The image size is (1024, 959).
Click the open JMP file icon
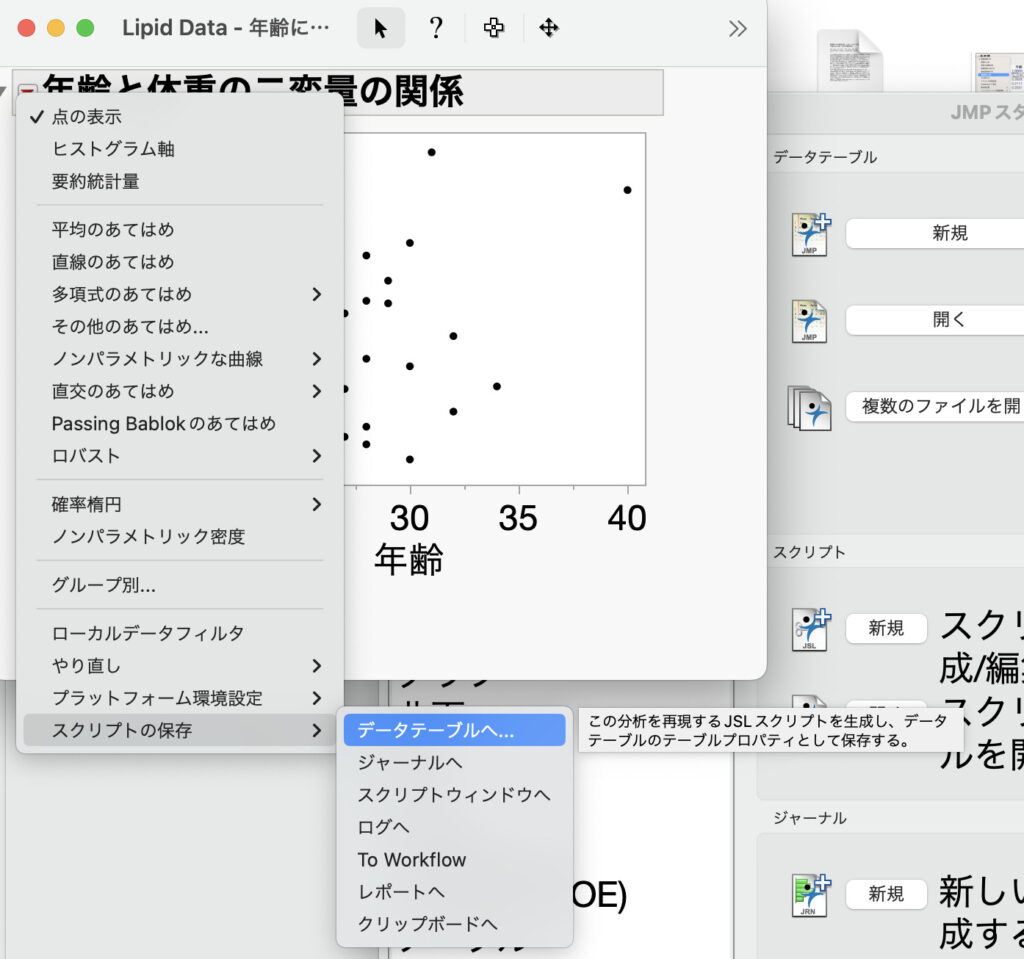tap(809, 318)
